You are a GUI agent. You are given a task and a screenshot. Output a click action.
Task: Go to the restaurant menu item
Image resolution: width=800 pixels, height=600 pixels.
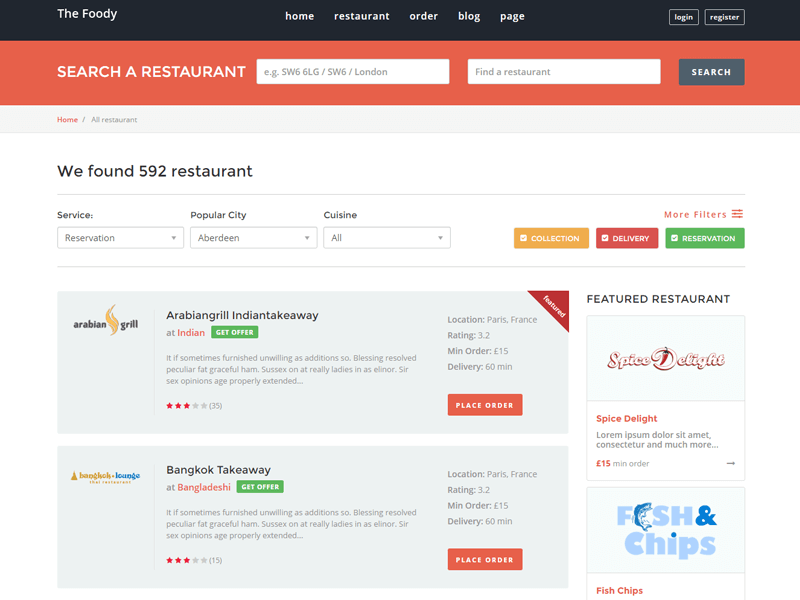pos(361,16)
